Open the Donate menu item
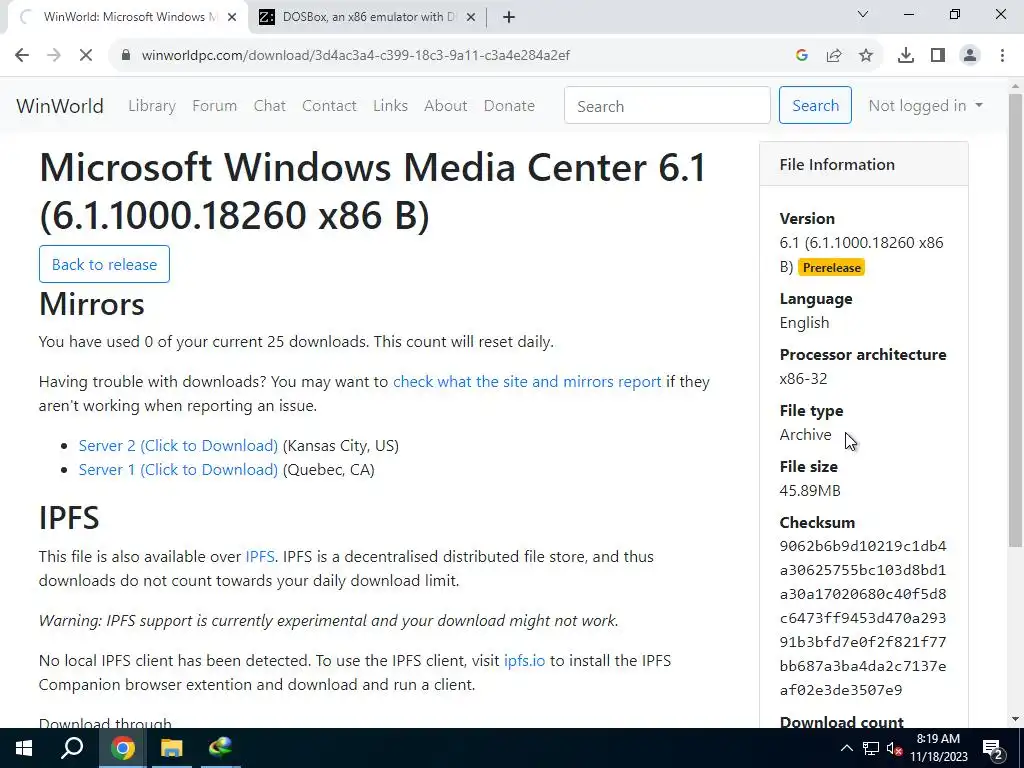 [x=509, y=106]
